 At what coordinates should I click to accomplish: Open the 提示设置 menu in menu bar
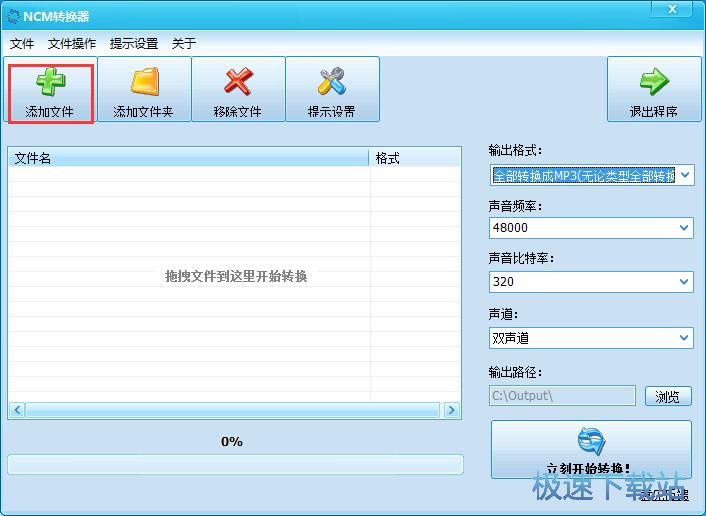pos(134,44)
